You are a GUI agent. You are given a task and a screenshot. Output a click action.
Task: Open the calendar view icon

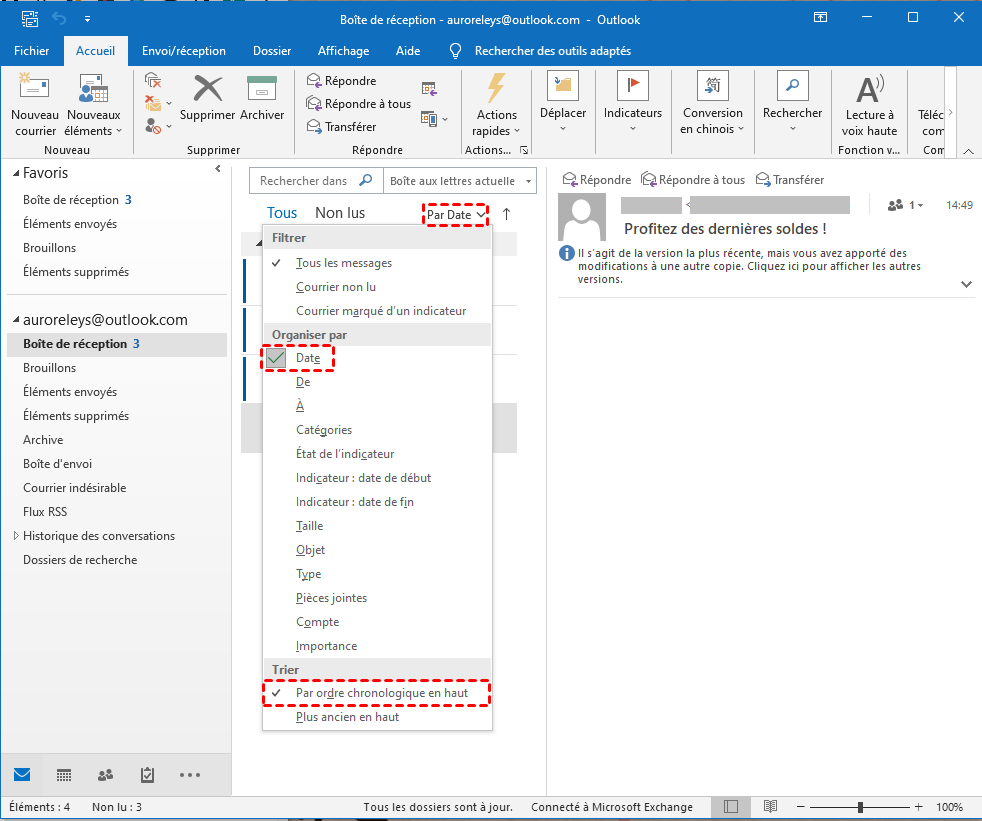[63, 775]
